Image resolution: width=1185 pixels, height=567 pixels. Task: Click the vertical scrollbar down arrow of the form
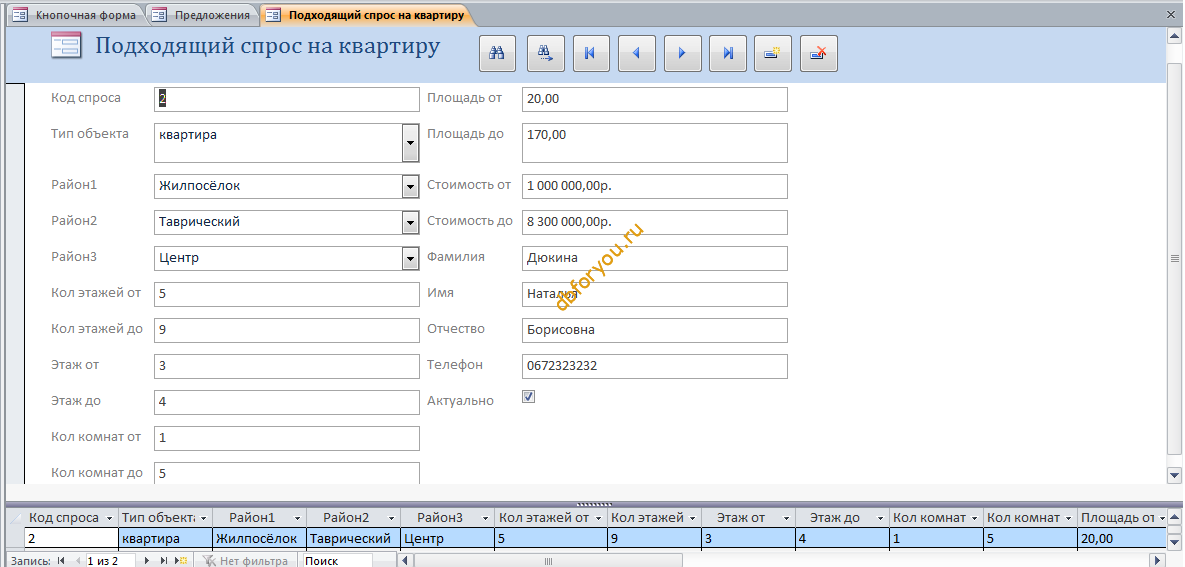[x=1174, y=475]
